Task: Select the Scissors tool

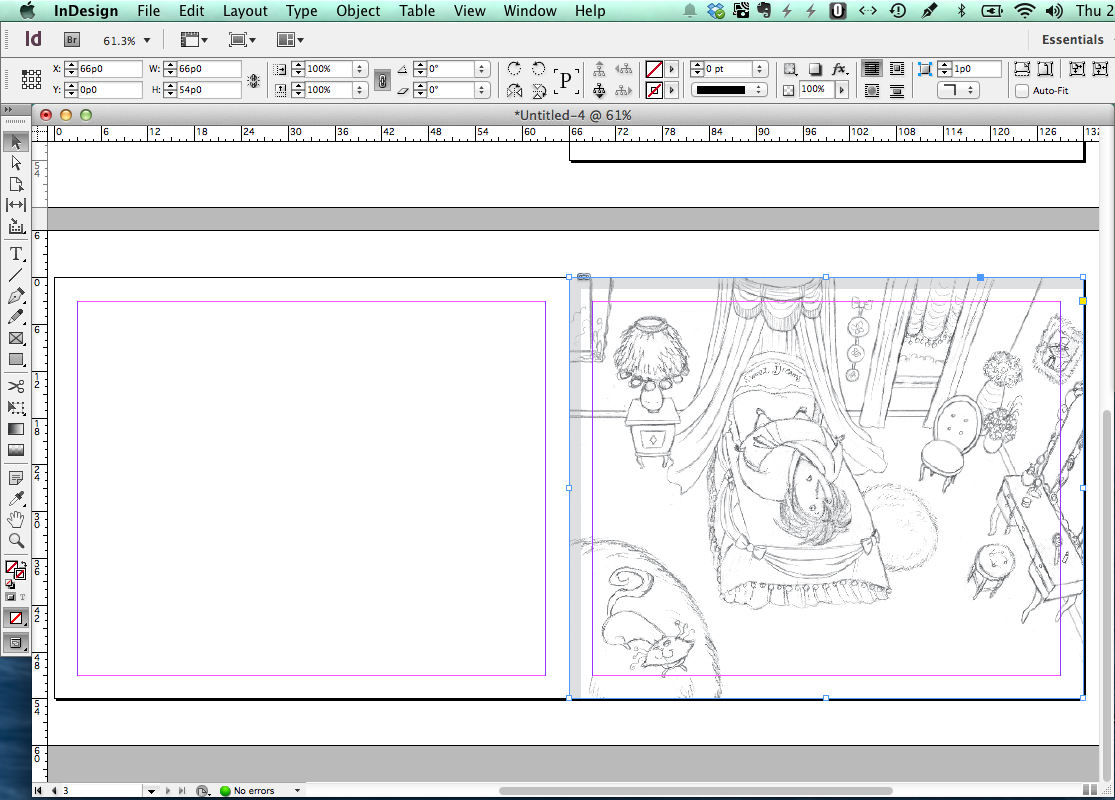Action: pos(16,386)
